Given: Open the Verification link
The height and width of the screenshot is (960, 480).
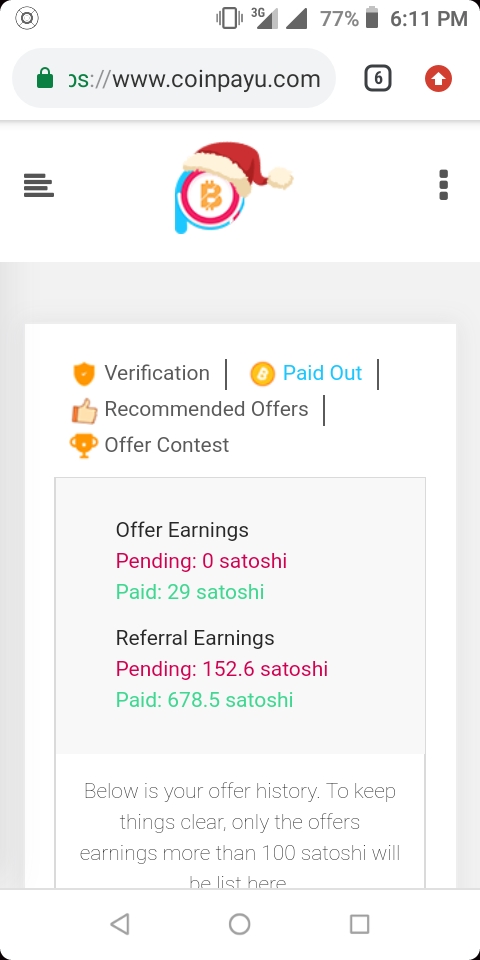Looking at the screenshot, I should pyautogui.click(x=157, y=373).
